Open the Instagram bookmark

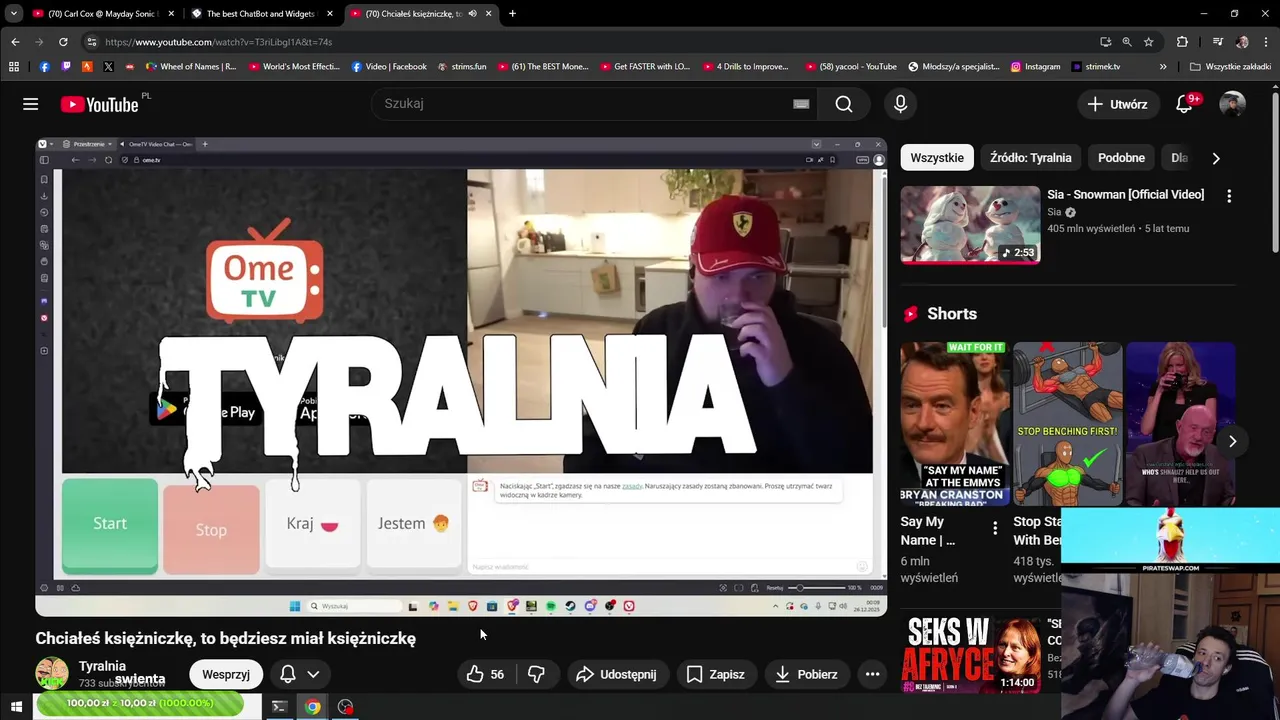coord(1035,67)
